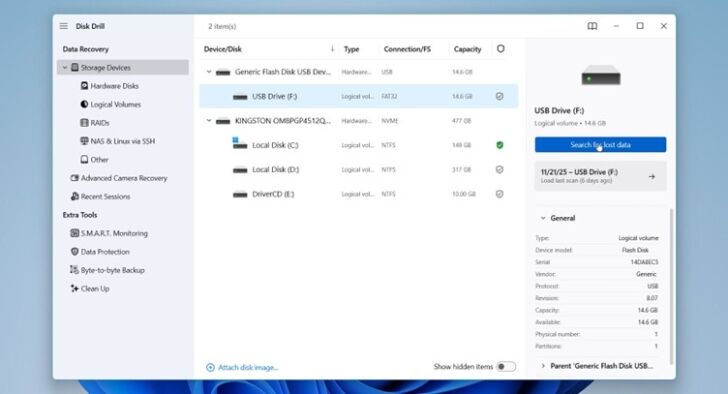Collapse the Storage Devices tree chevron

65,67
